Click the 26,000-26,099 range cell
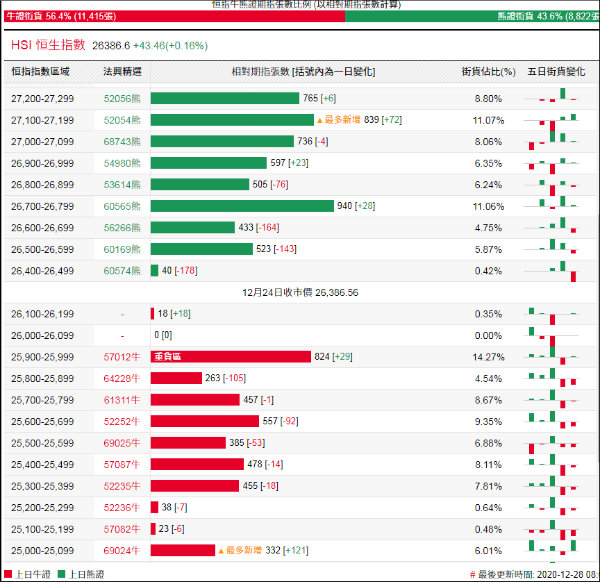 point(42,336)
